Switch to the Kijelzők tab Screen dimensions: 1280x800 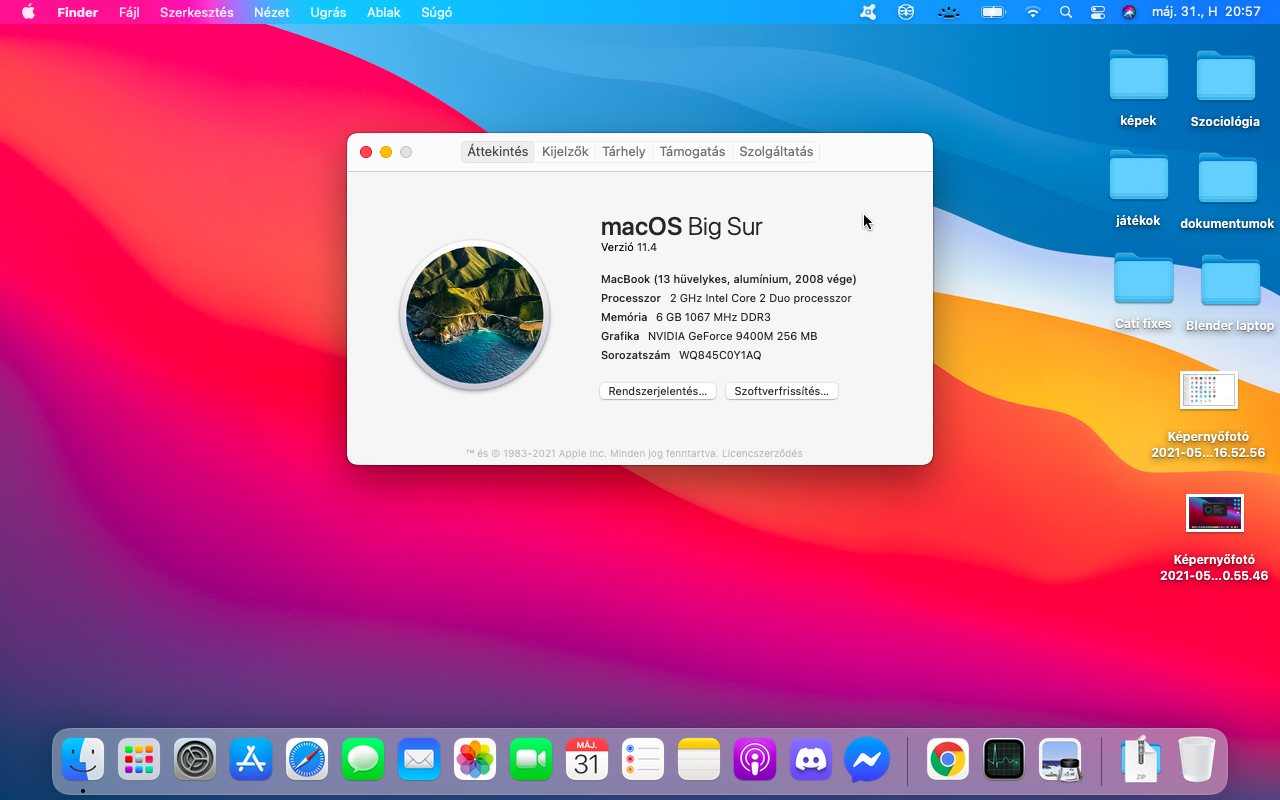pyautogui.click(x=565, y=152)
